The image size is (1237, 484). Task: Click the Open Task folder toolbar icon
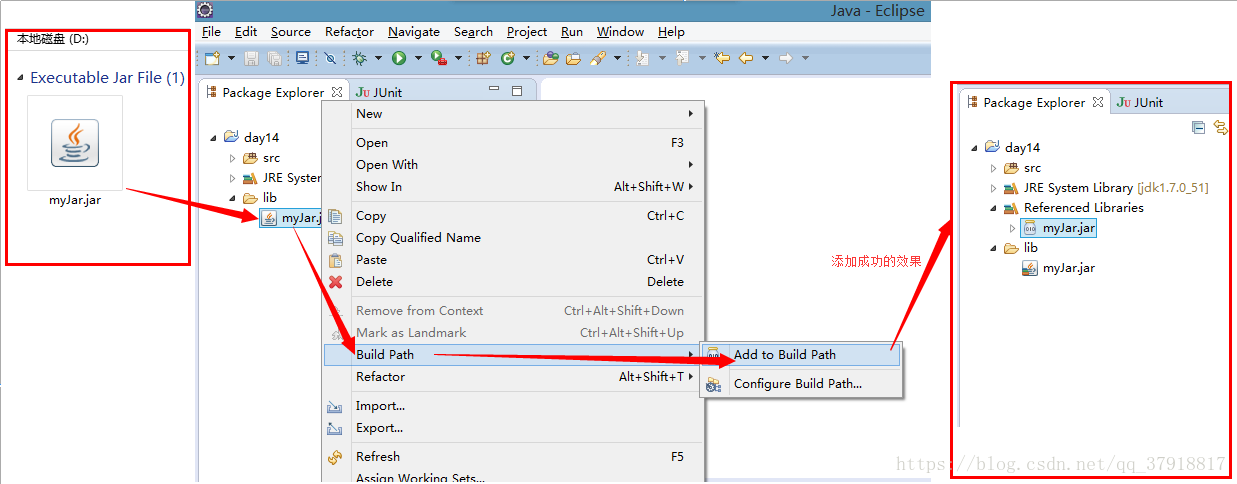[x=573, y=58]
